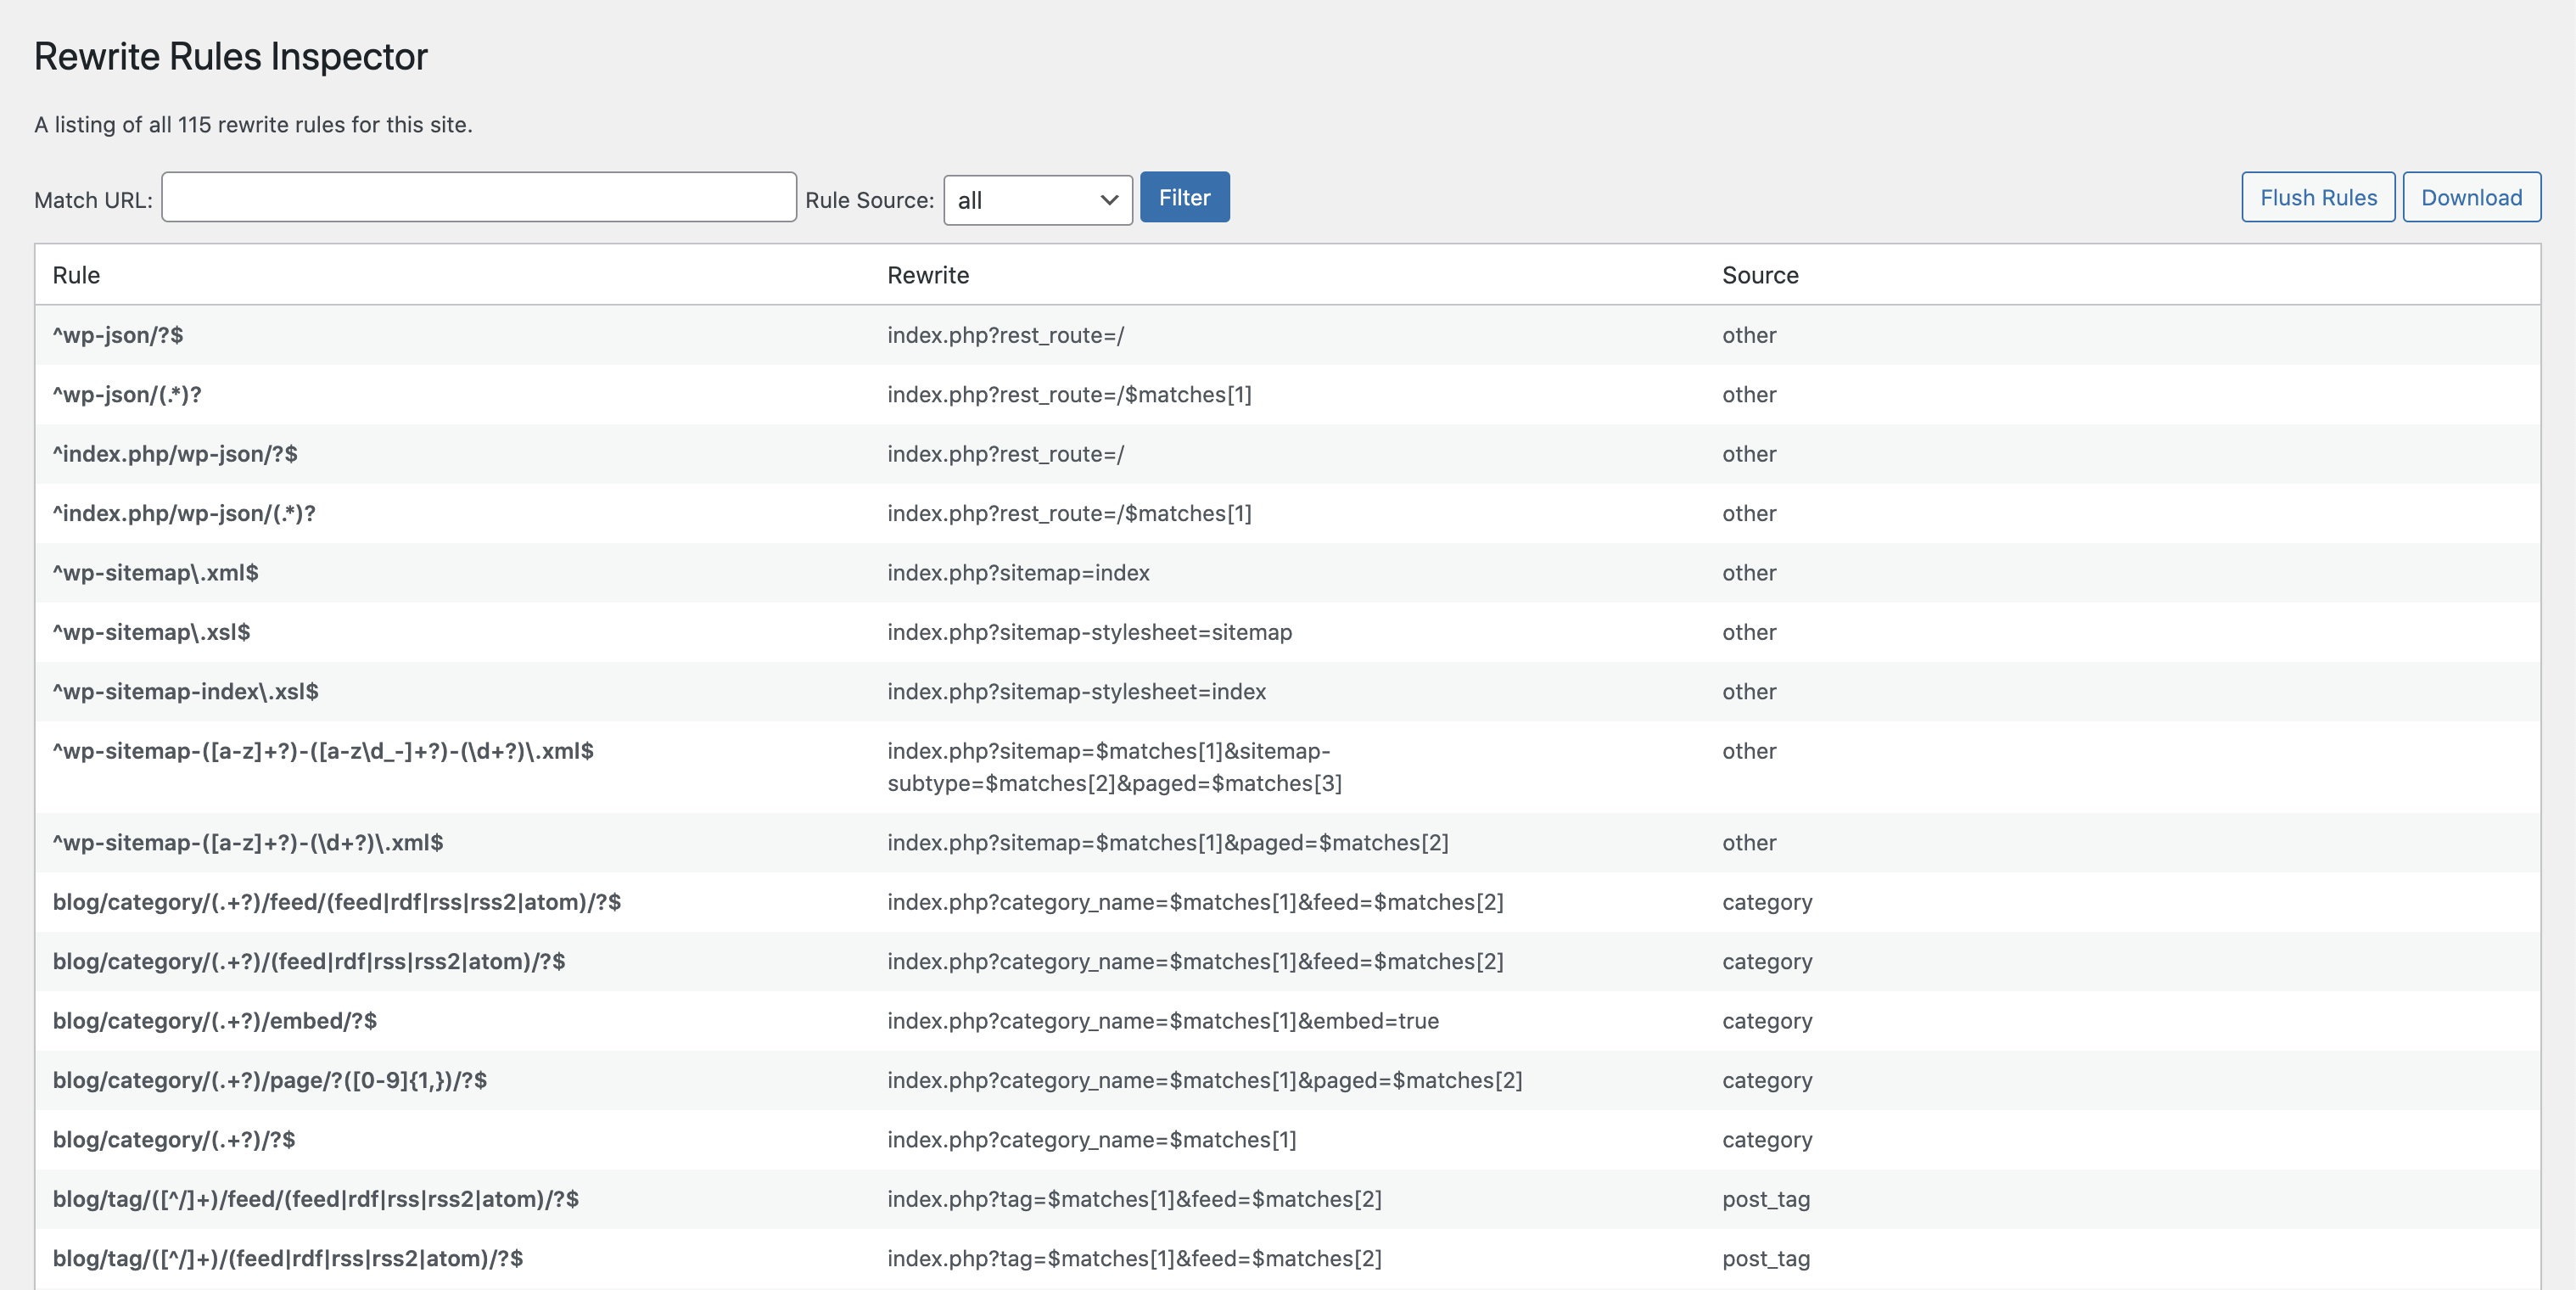Click the ^wp-sitemap\.xsl$ rule
The image size is (2576, 1290).
pos(151,632)
